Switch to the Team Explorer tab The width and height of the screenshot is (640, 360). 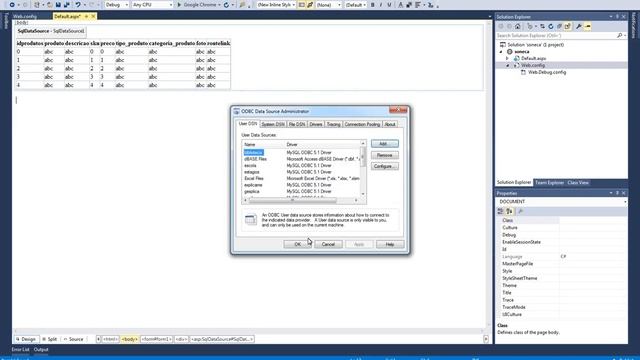(x=549, y=182)
